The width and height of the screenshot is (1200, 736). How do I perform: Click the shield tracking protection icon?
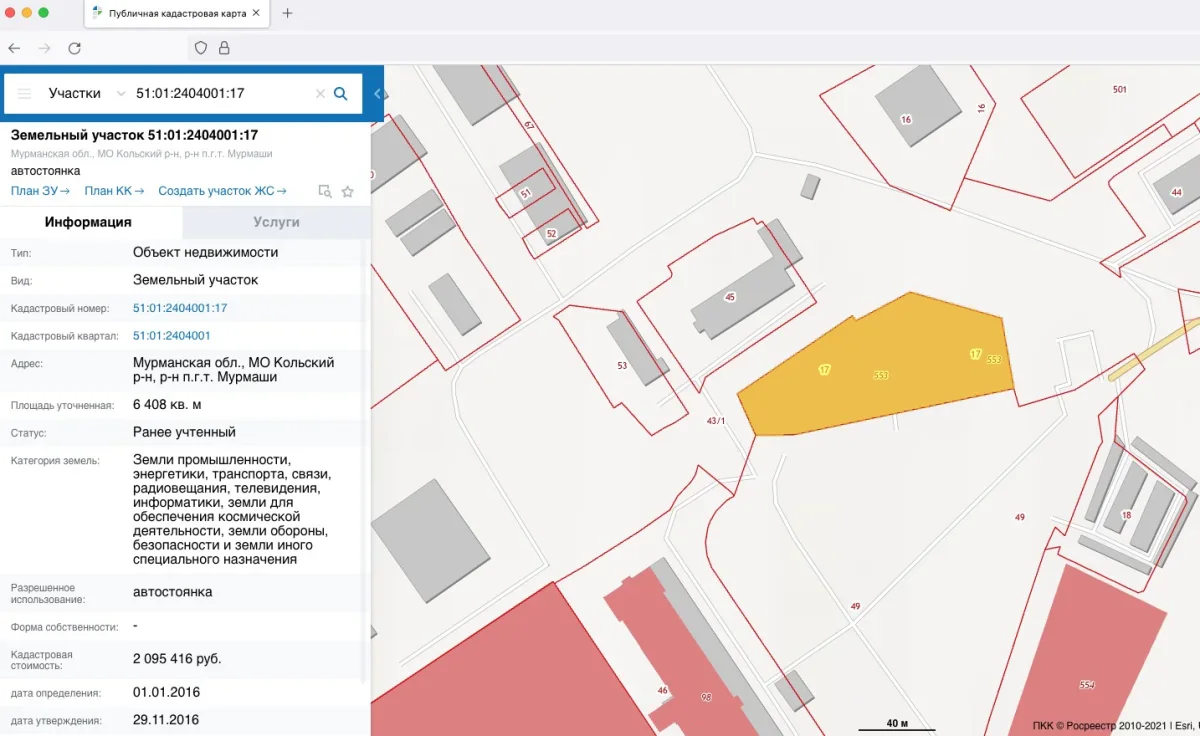pyautogui.click(x=201, y=47)
